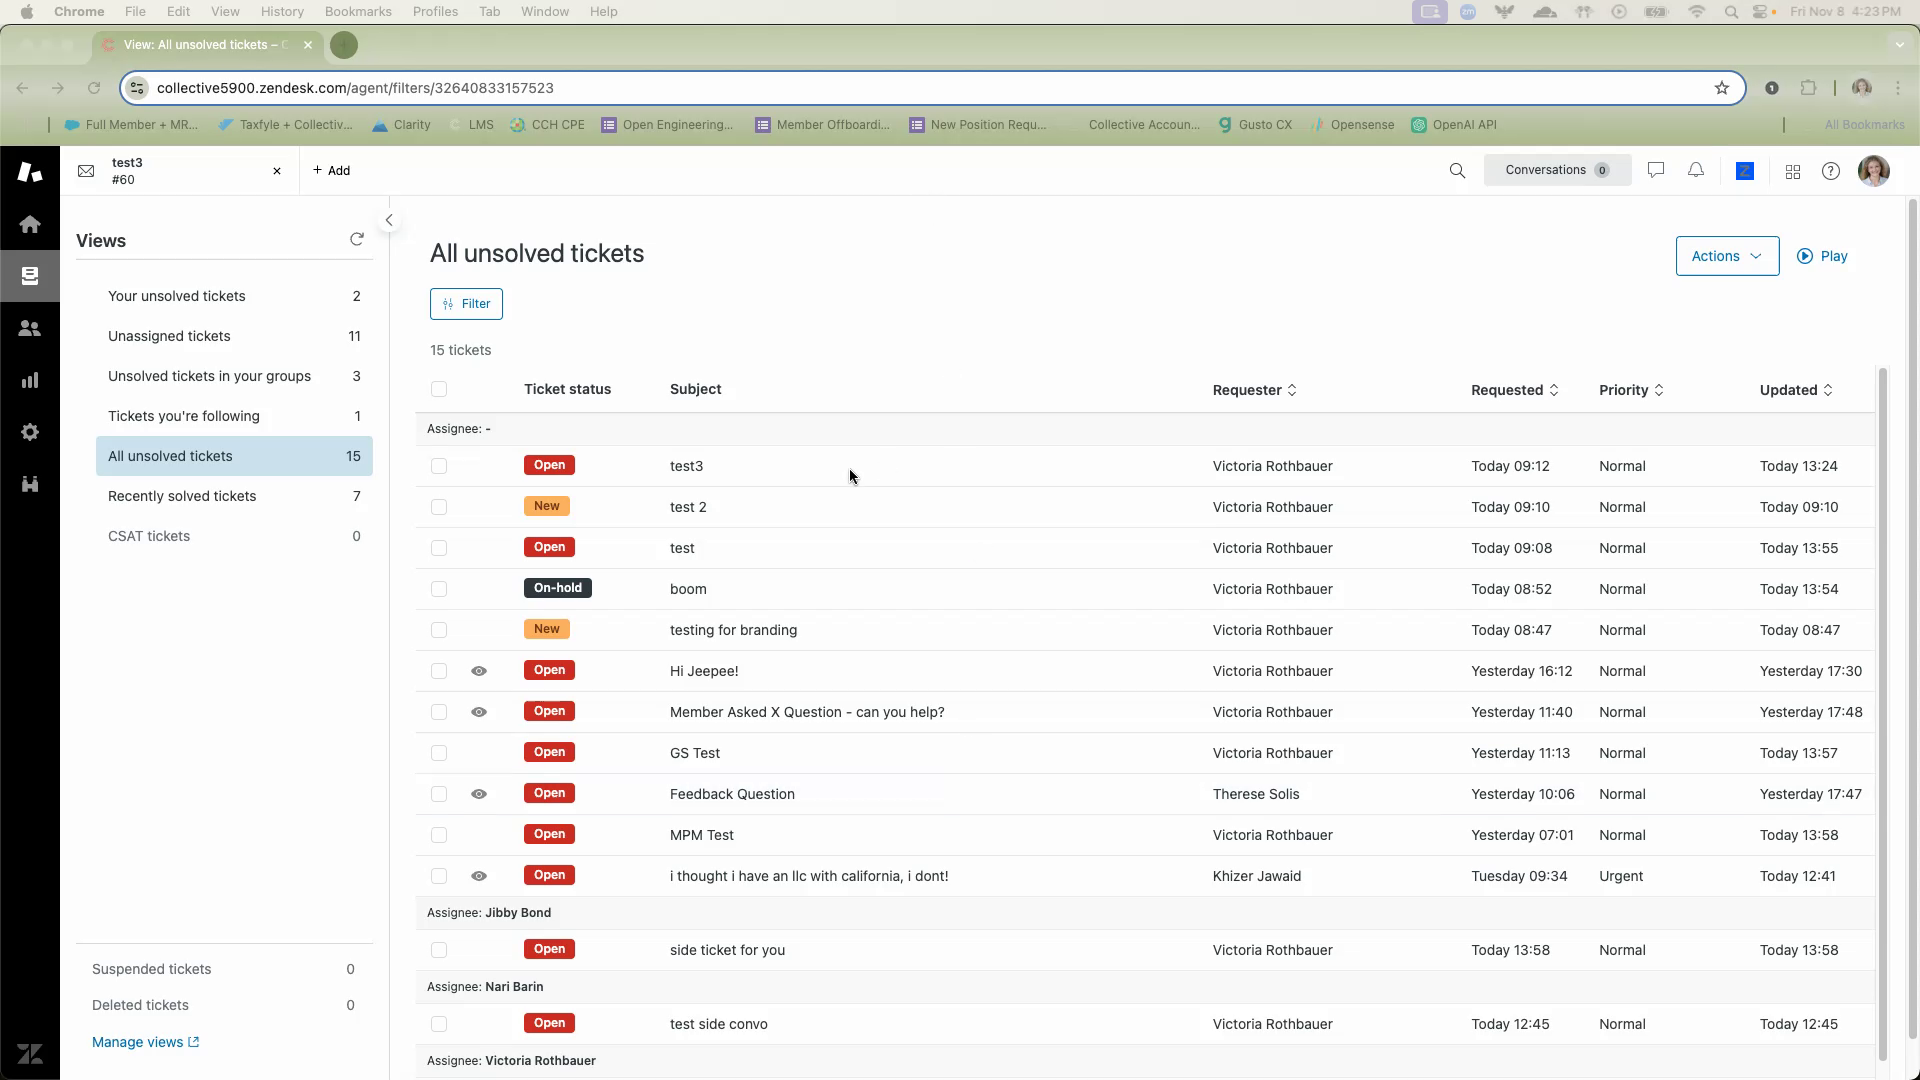Sort tickets by the Requester column
Image resolution: width=1920 pixels, height=1080 pixels.
point(1254,390)
